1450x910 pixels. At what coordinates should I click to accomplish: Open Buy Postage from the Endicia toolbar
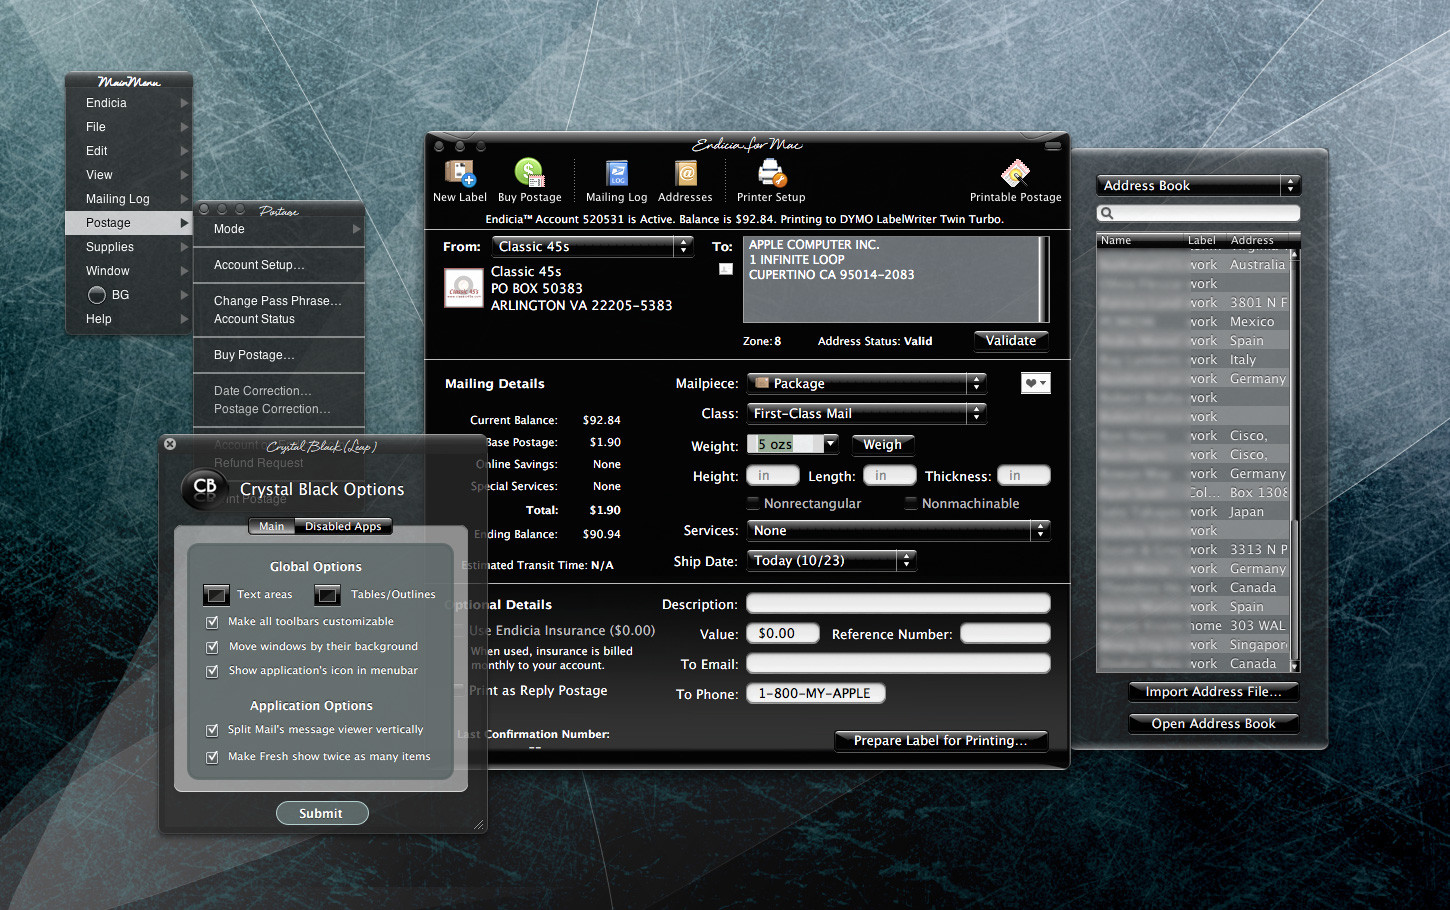click(x=529, y=181)
